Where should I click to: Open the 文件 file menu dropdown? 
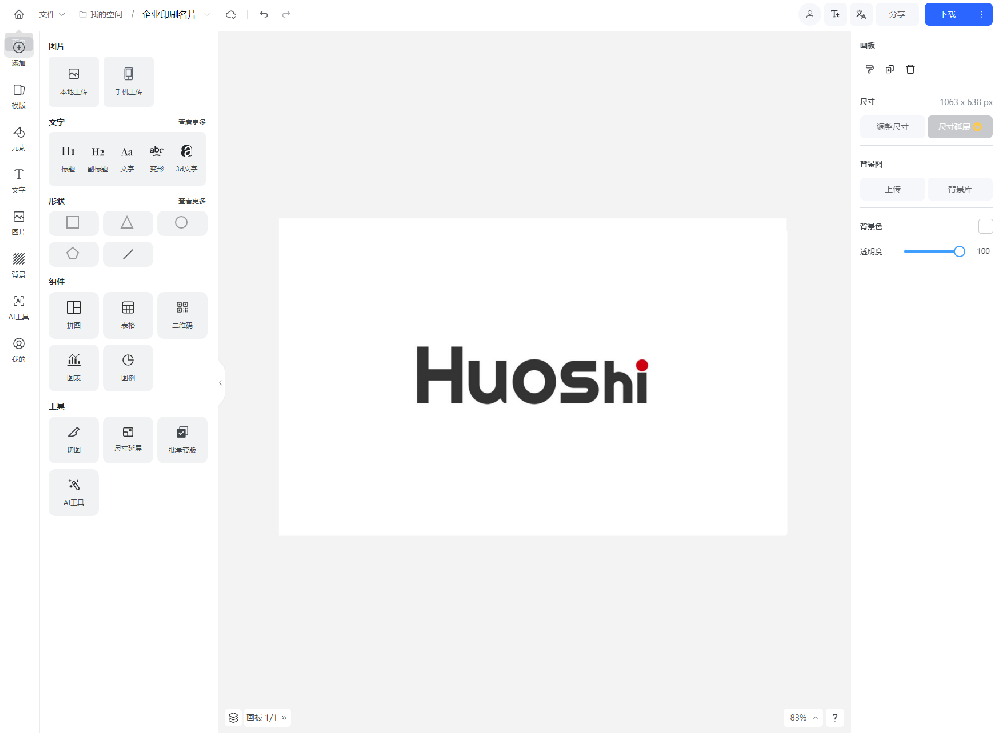coord(52,14)
